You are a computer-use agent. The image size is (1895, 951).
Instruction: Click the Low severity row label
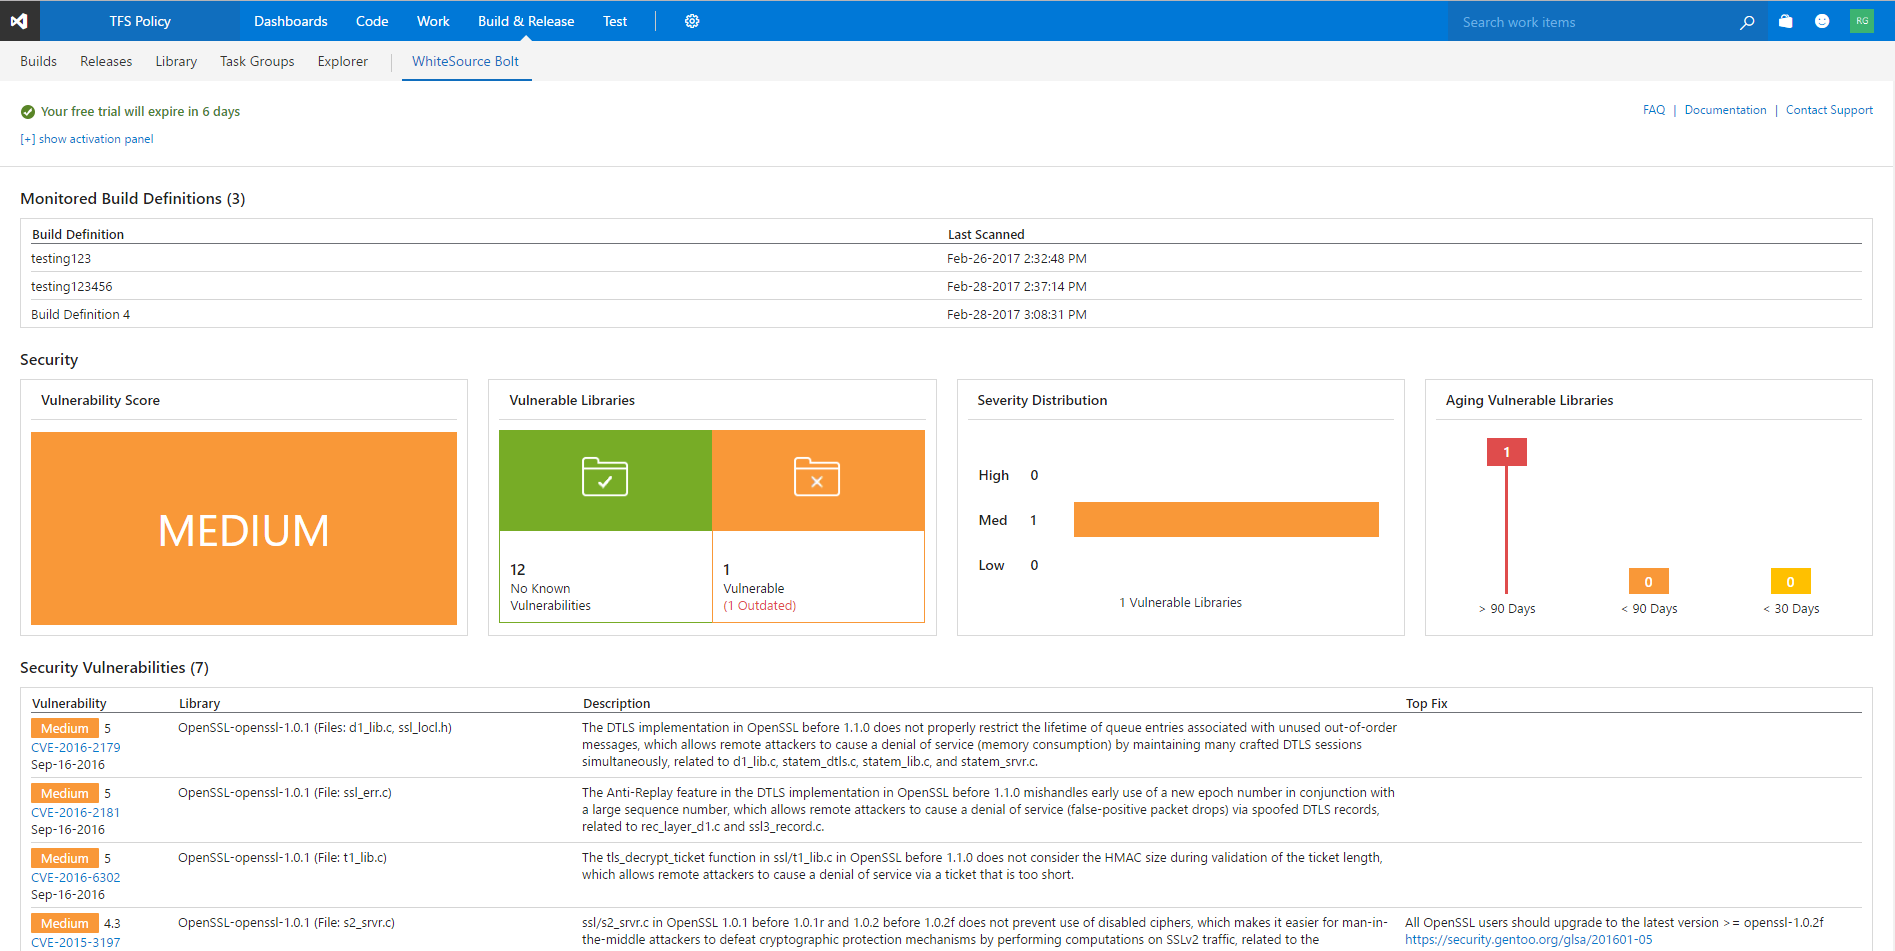pyautogui.click(x=991, y=565)
